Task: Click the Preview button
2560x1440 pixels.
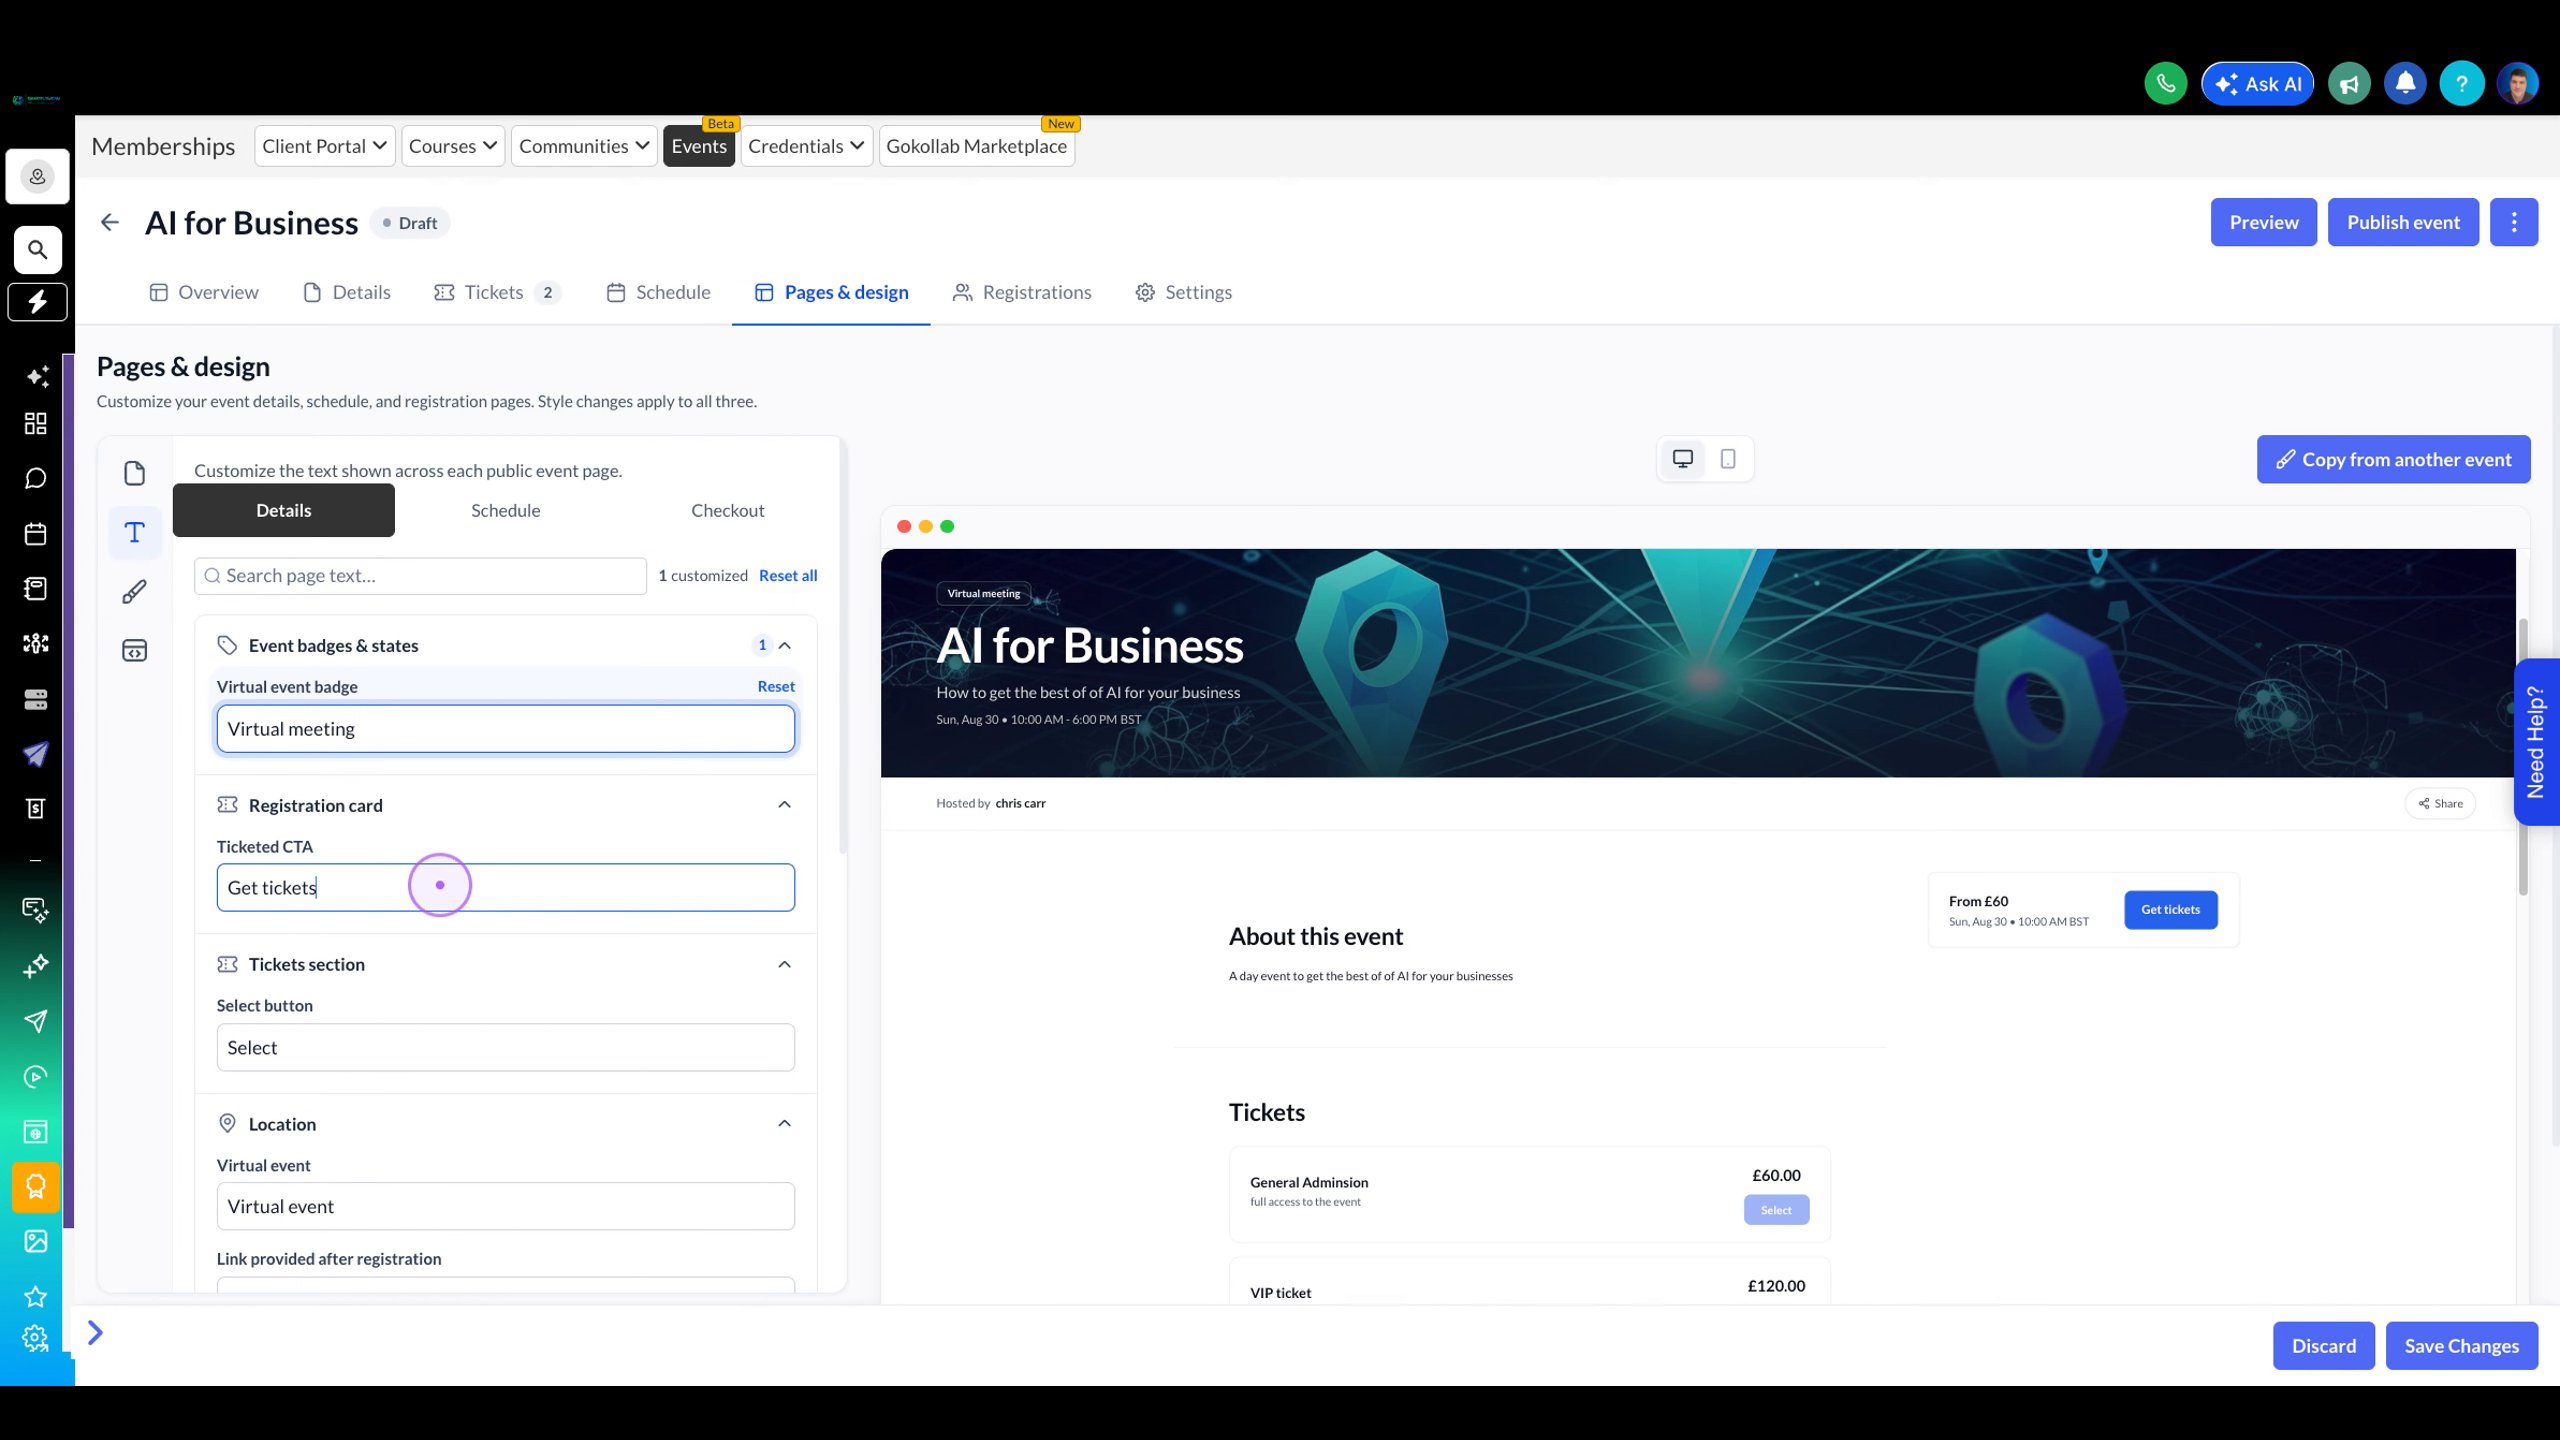Action: tap(2264, 222)
